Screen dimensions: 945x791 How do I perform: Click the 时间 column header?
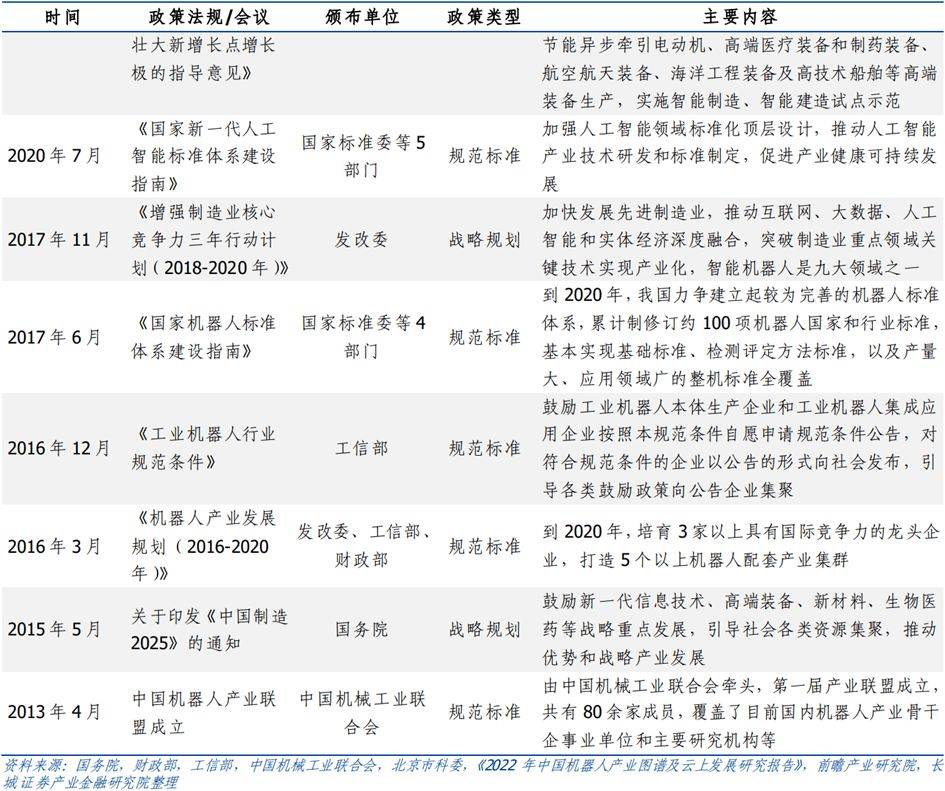coord(54,17)
